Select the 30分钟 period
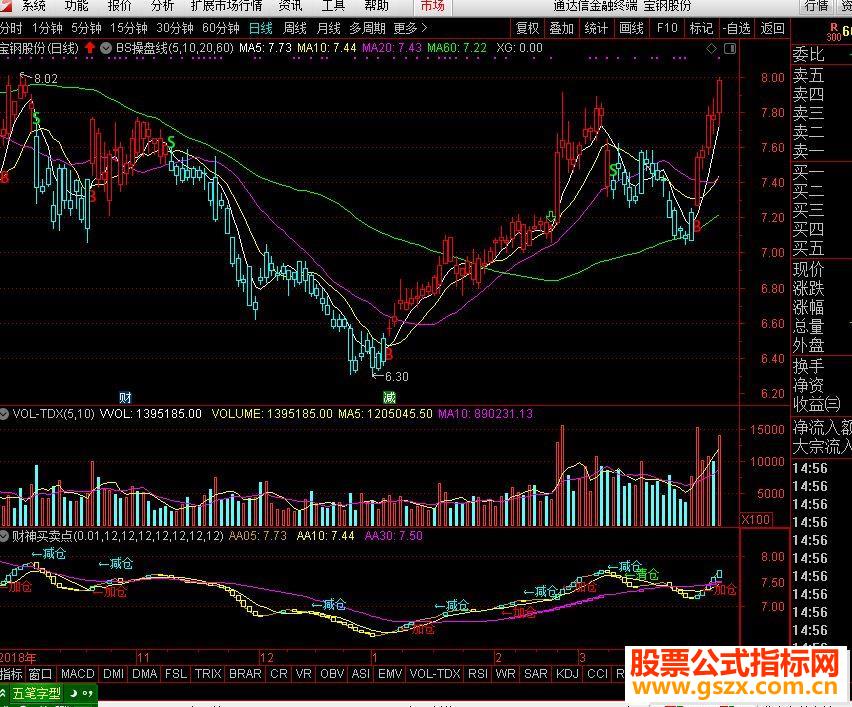Image resolution: width=852 pixels, height=707 pixels. 174,28
